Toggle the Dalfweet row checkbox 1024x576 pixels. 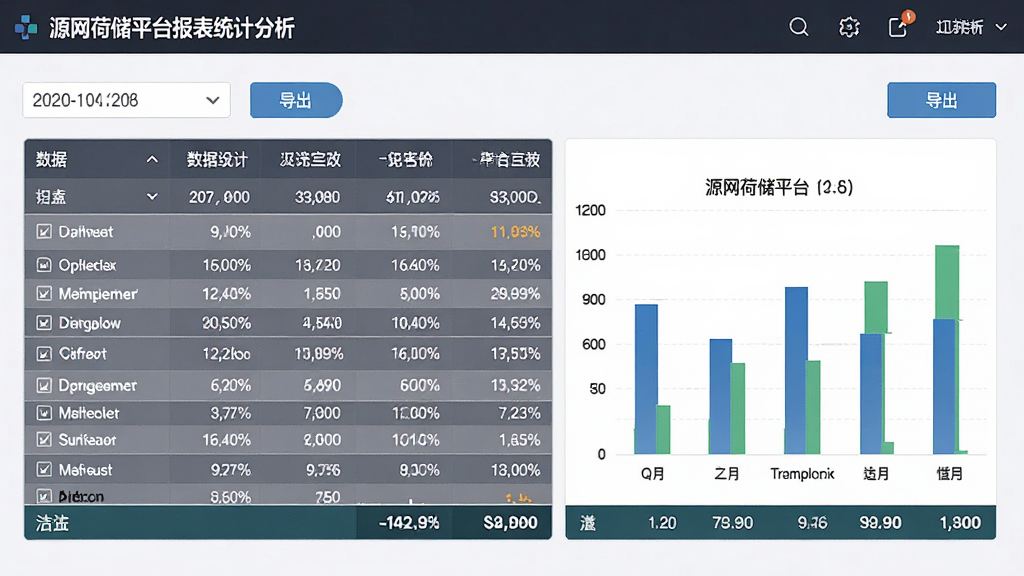(44, 231)
